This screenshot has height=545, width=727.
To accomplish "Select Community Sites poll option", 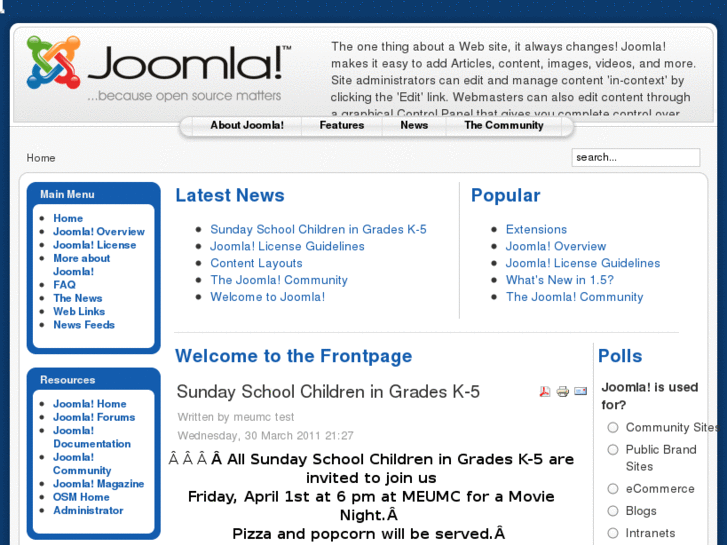I will [613, 427].
